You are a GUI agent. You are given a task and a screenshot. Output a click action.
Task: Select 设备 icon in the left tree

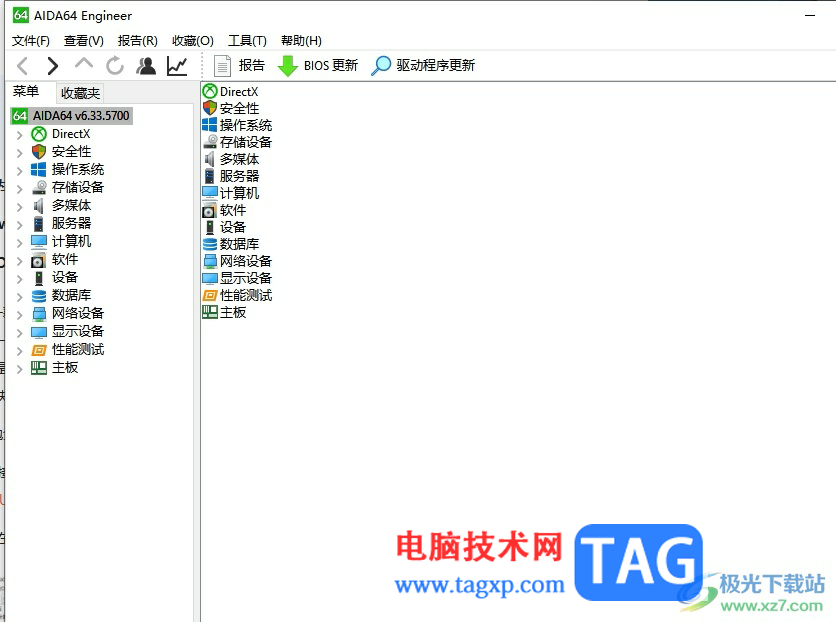coord(39,278)
